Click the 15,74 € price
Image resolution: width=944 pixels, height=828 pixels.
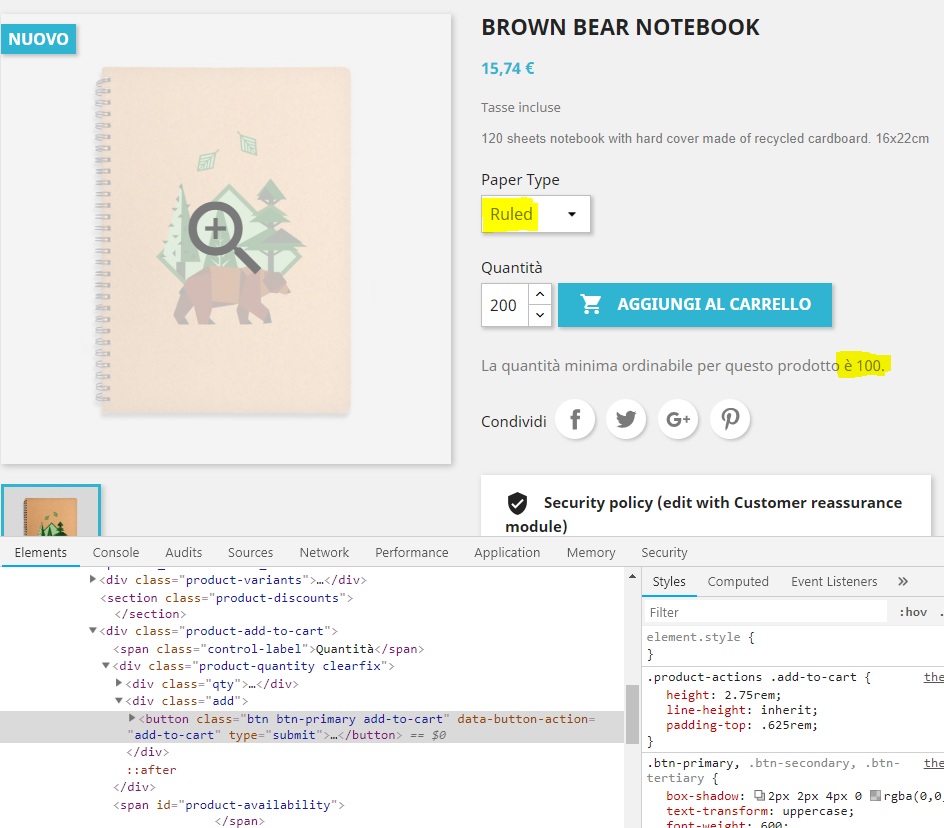pos(508,69)
